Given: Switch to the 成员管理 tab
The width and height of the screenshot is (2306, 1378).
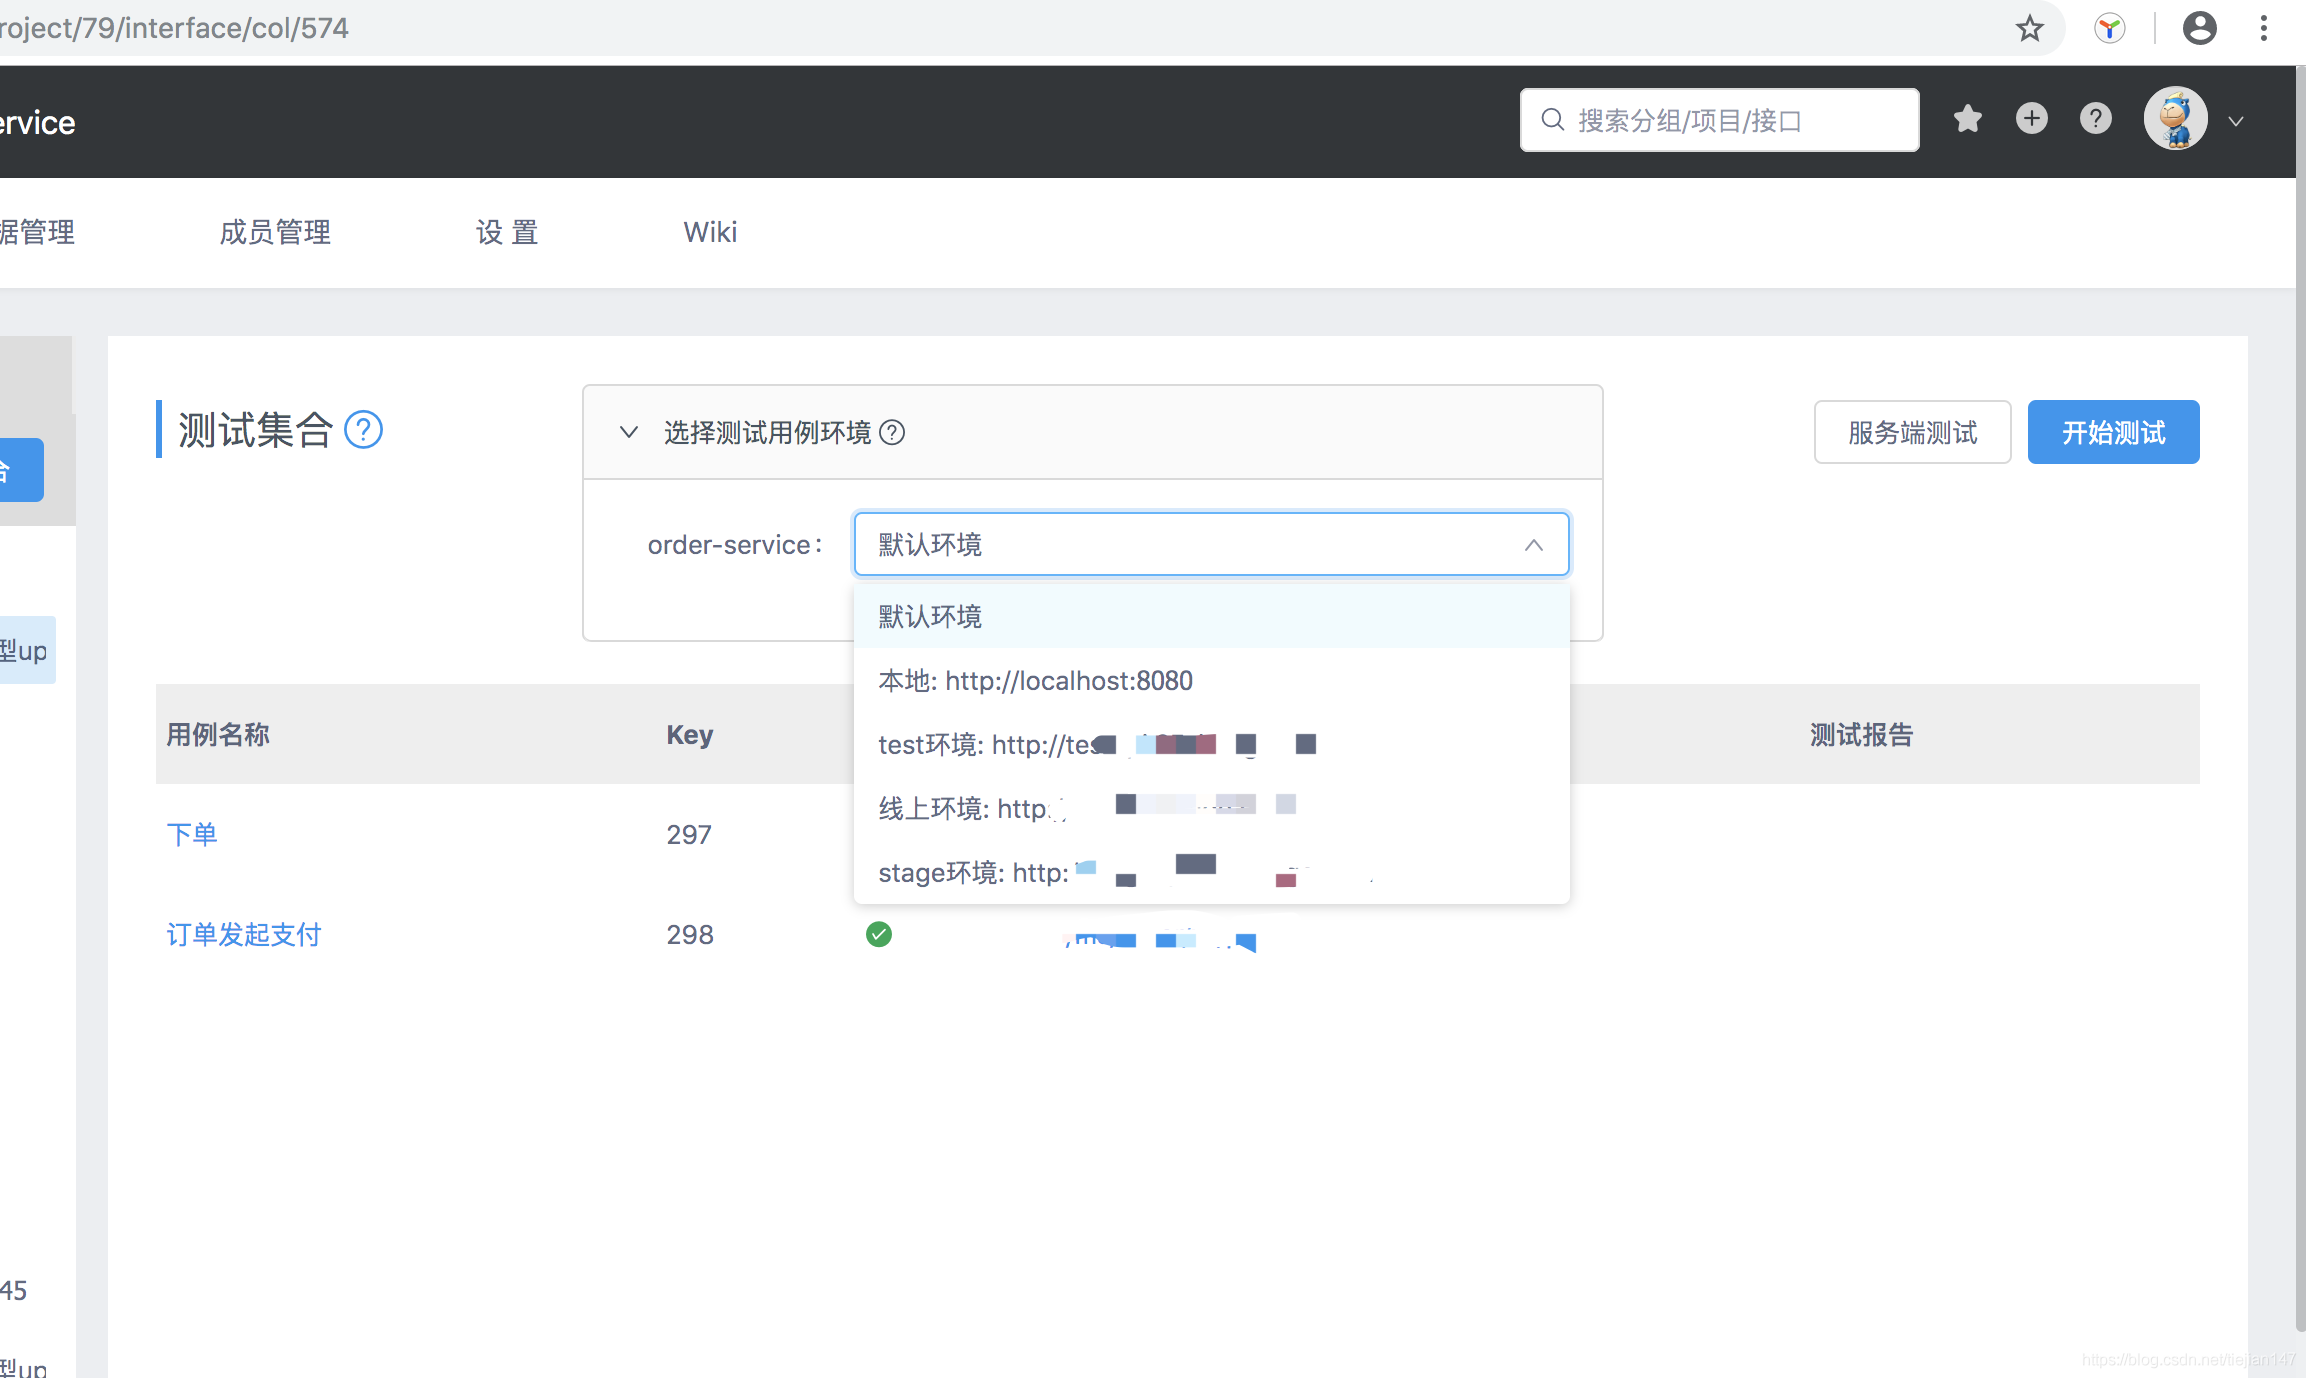Looking at the screenshot, I should click(x=275, y=232).
